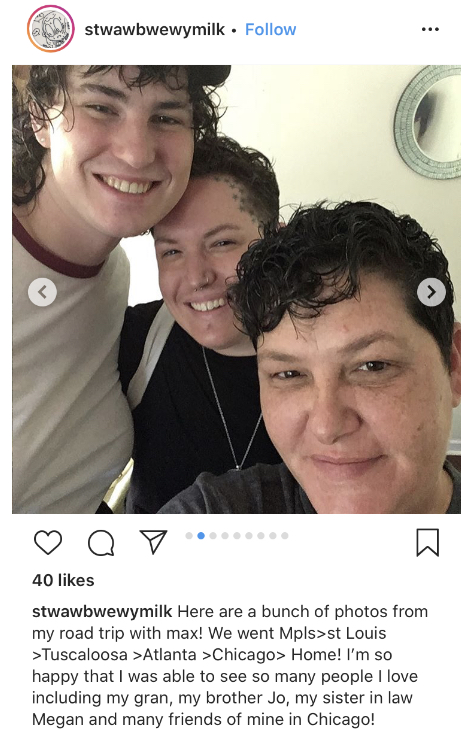Screen dimensions: 461x729
Task: Follow the stwawbwewymilk account
Action: [270, 29]
